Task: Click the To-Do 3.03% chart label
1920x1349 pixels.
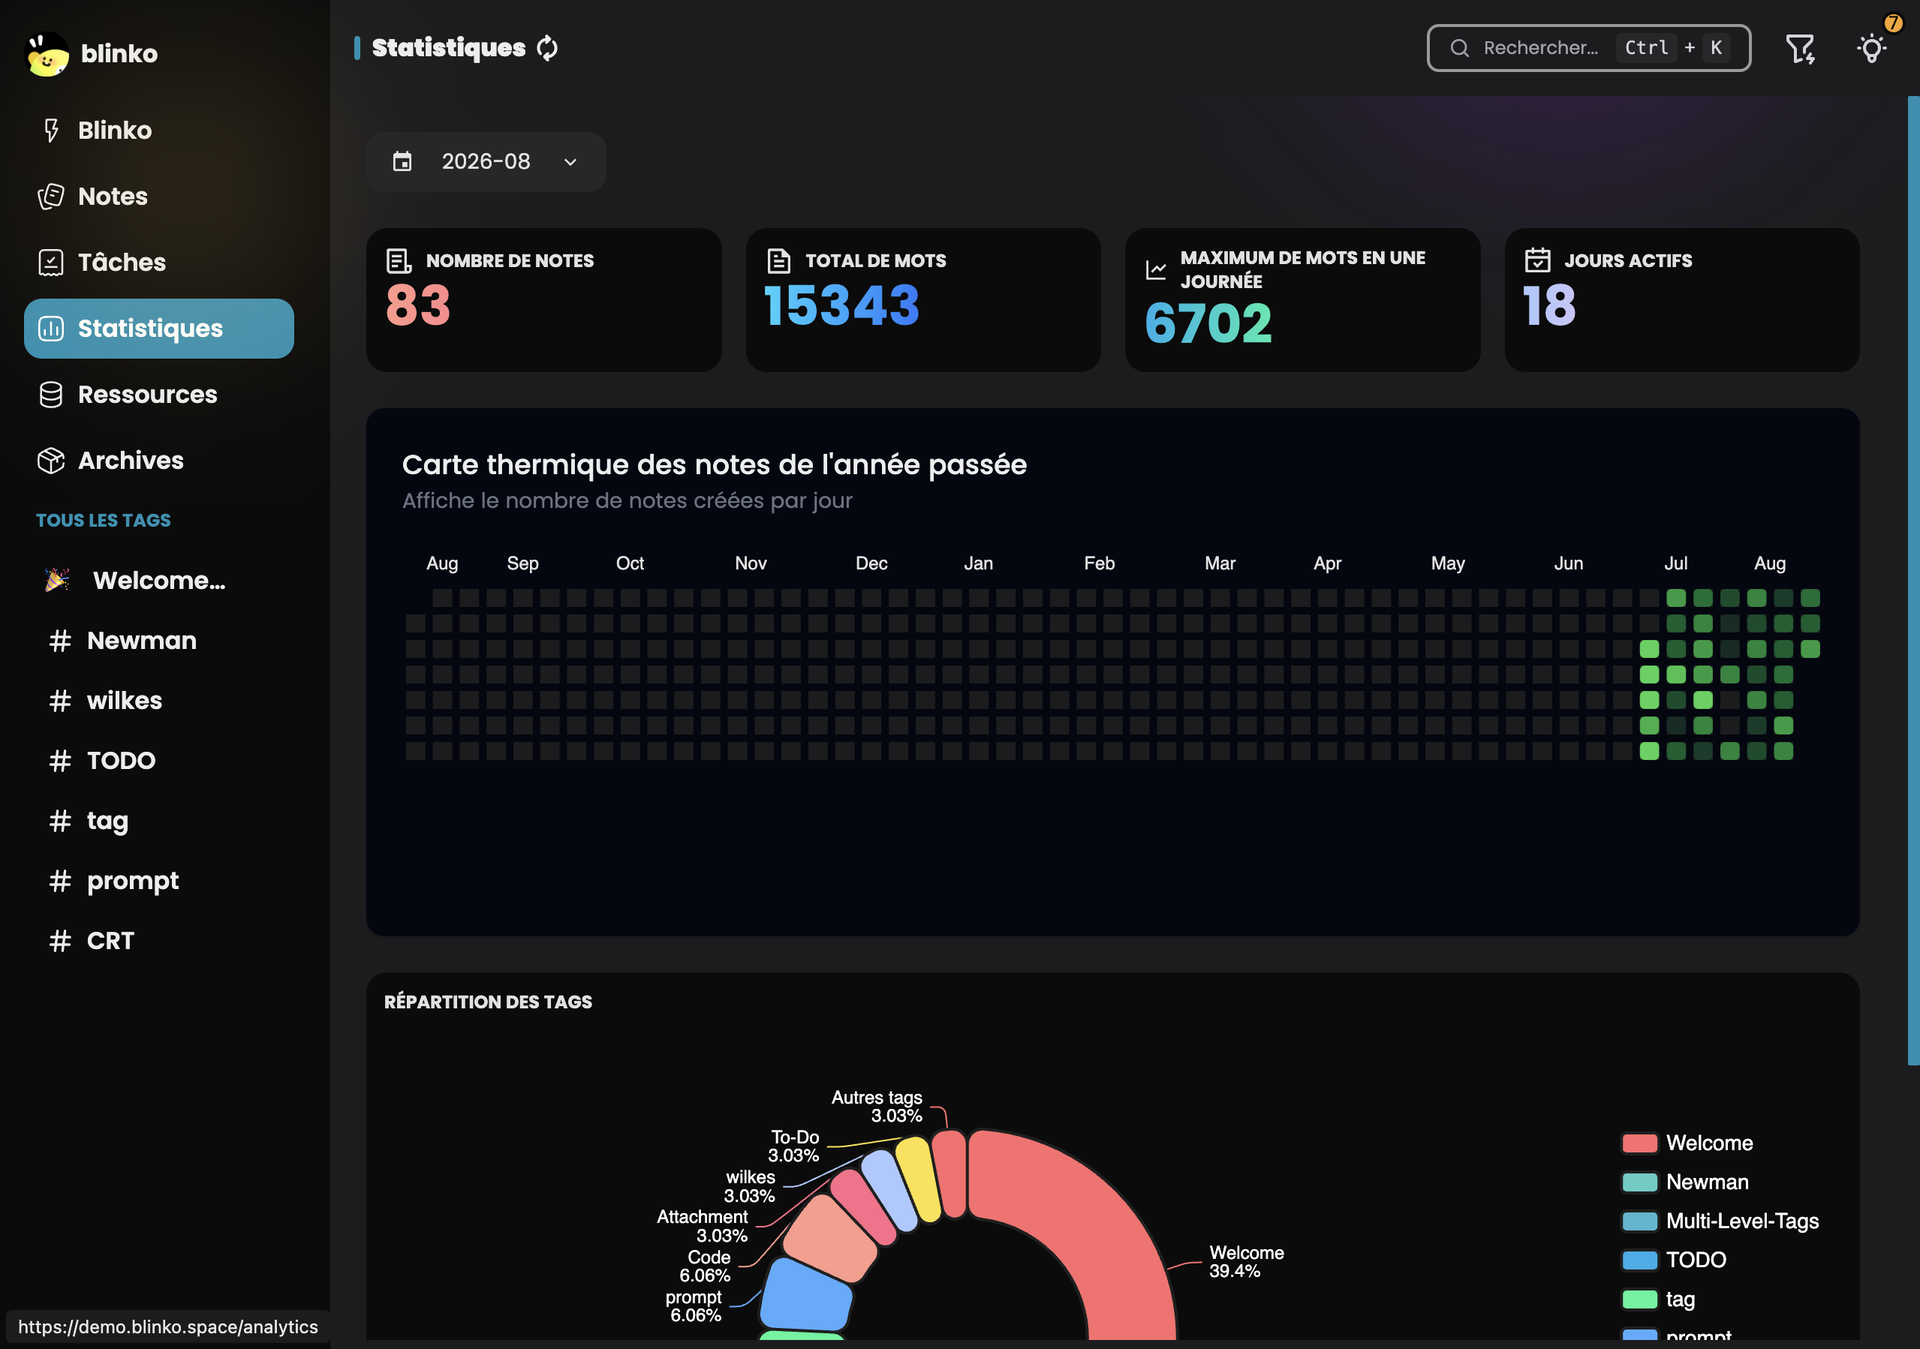Action: pyautogui.click(x=794, y=1146)
